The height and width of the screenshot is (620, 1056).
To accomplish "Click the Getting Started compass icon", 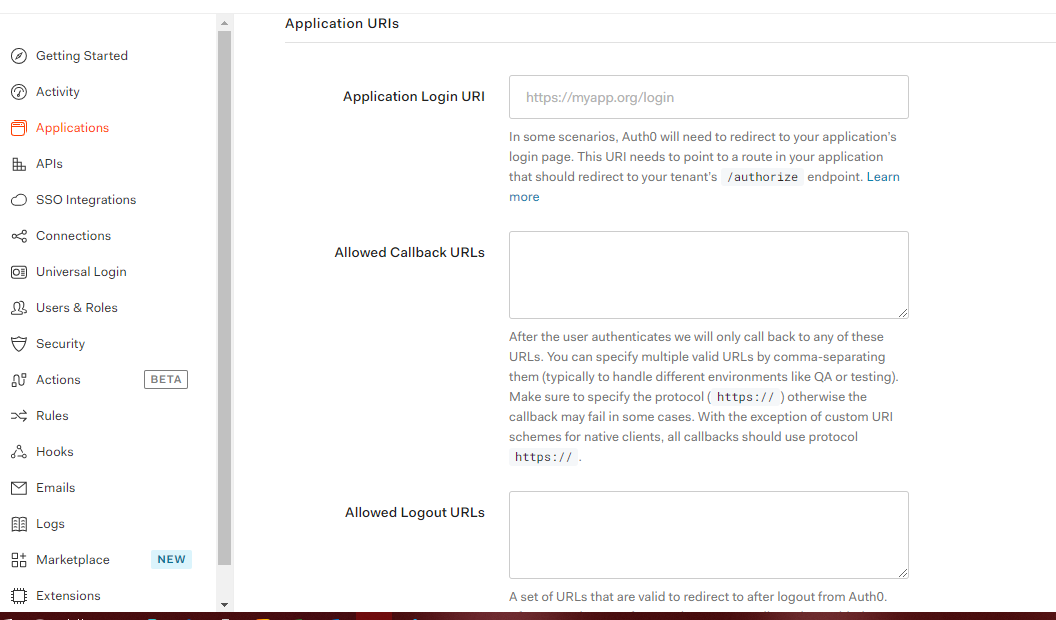I will click(x=19, y=56).
